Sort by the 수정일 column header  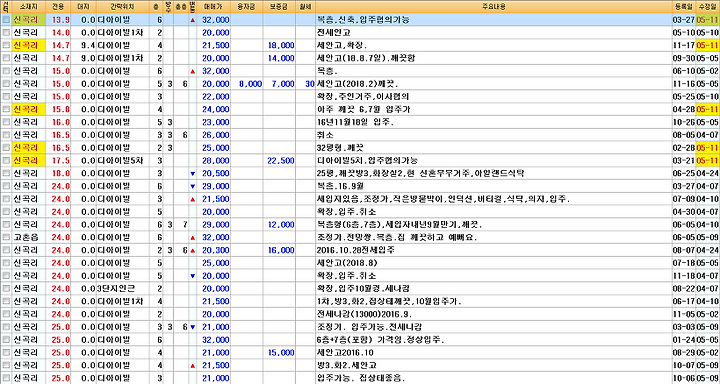click(707, 7)
